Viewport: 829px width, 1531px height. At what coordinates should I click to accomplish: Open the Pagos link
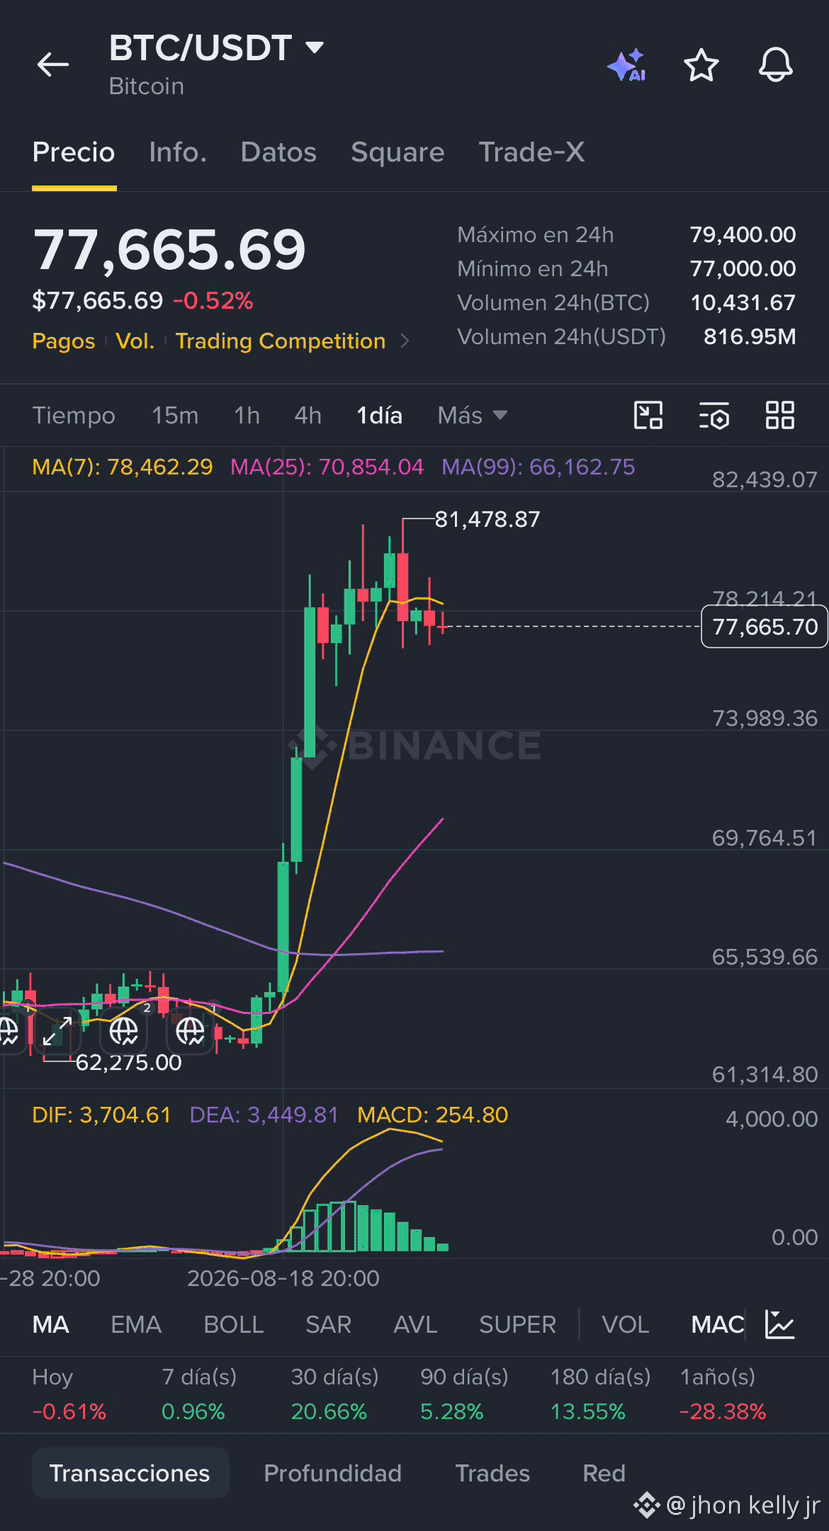coord(64,341)
